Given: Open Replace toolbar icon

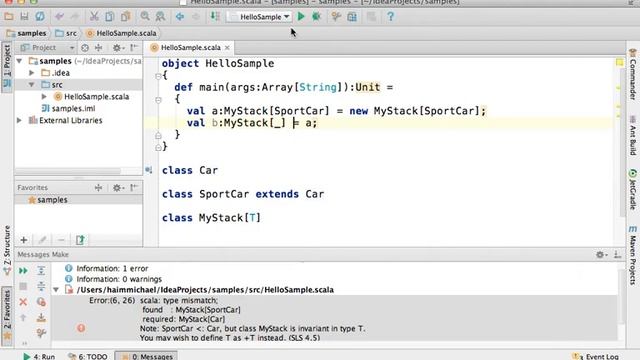Looking at the screenshot, I should (x=160, y=17).
